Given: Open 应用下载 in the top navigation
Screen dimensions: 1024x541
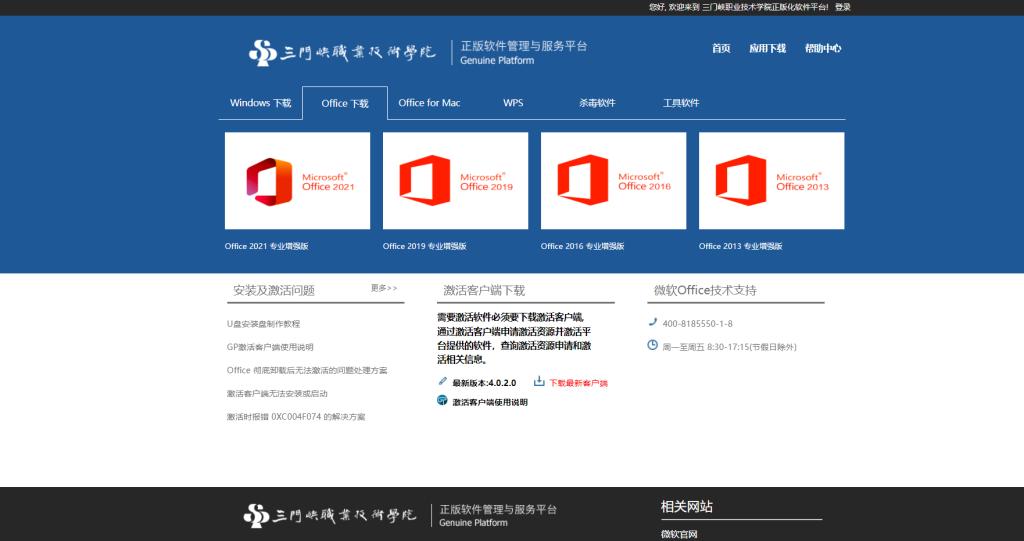Looking at the screenshot, I should pyautogui.click(x=767, y=48).
